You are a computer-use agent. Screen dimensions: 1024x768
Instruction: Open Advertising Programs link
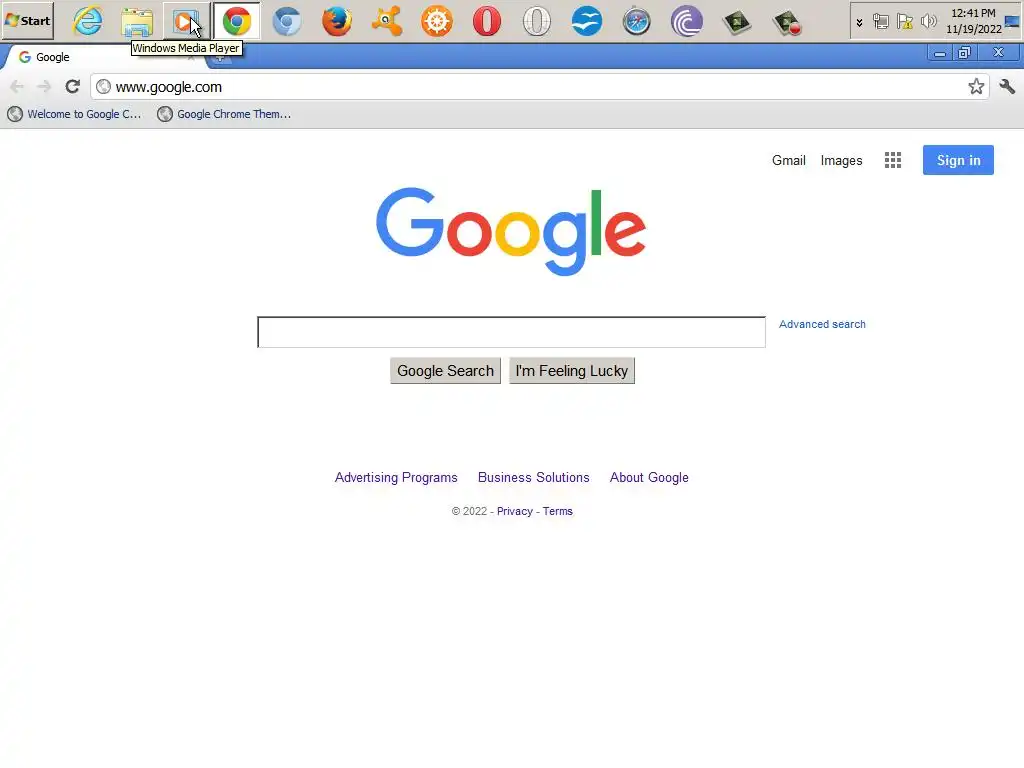[x=396, y=477]
